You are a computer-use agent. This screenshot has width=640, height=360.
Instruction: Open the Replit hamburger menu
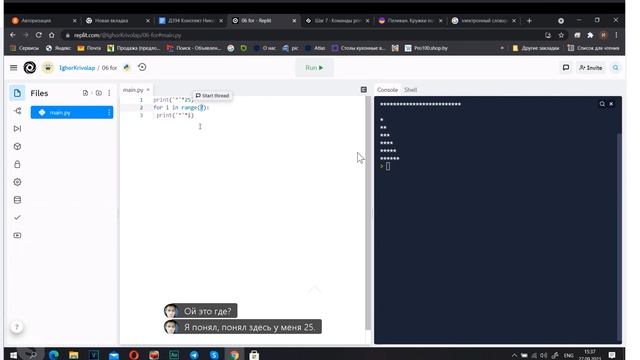[13, 68]
